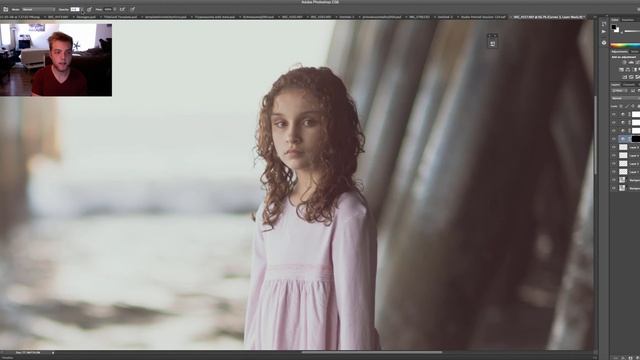Click the white background color swatch

[617, 30]
